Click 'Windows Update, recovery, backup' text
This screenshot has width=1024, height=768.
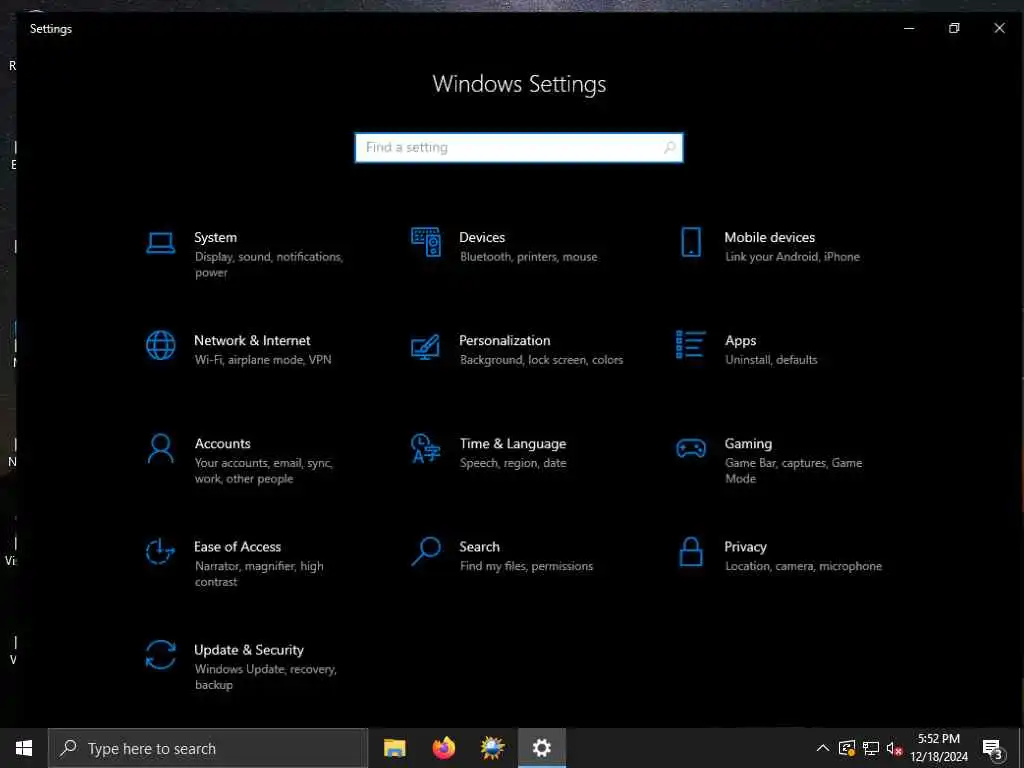coord(266,677)
